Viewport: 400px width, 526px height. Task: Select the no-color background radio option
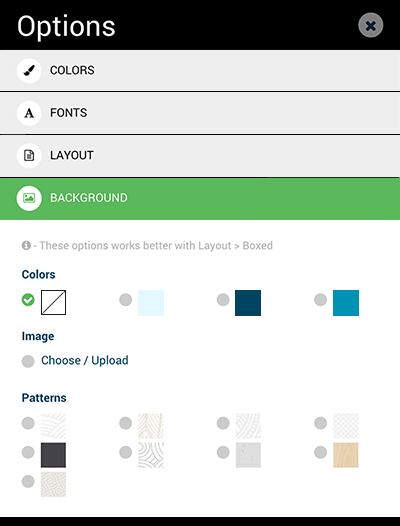click(28, 300)
